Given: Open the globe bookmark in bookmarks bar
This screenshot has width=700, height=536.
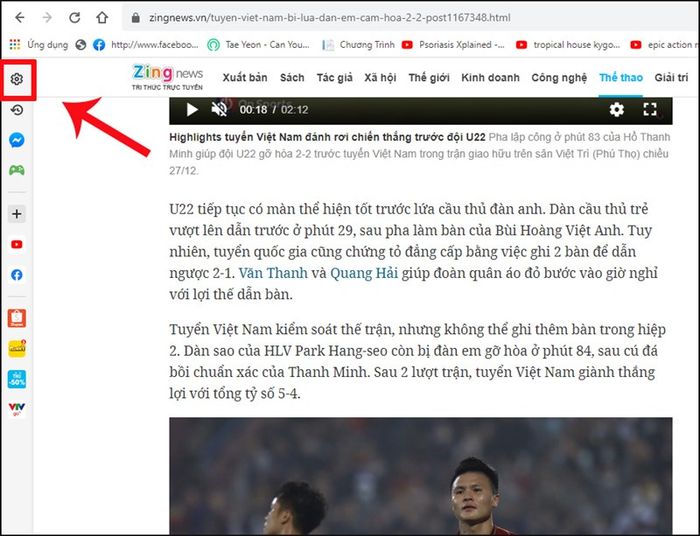Looking at the screenshot, I should (81, 45).
